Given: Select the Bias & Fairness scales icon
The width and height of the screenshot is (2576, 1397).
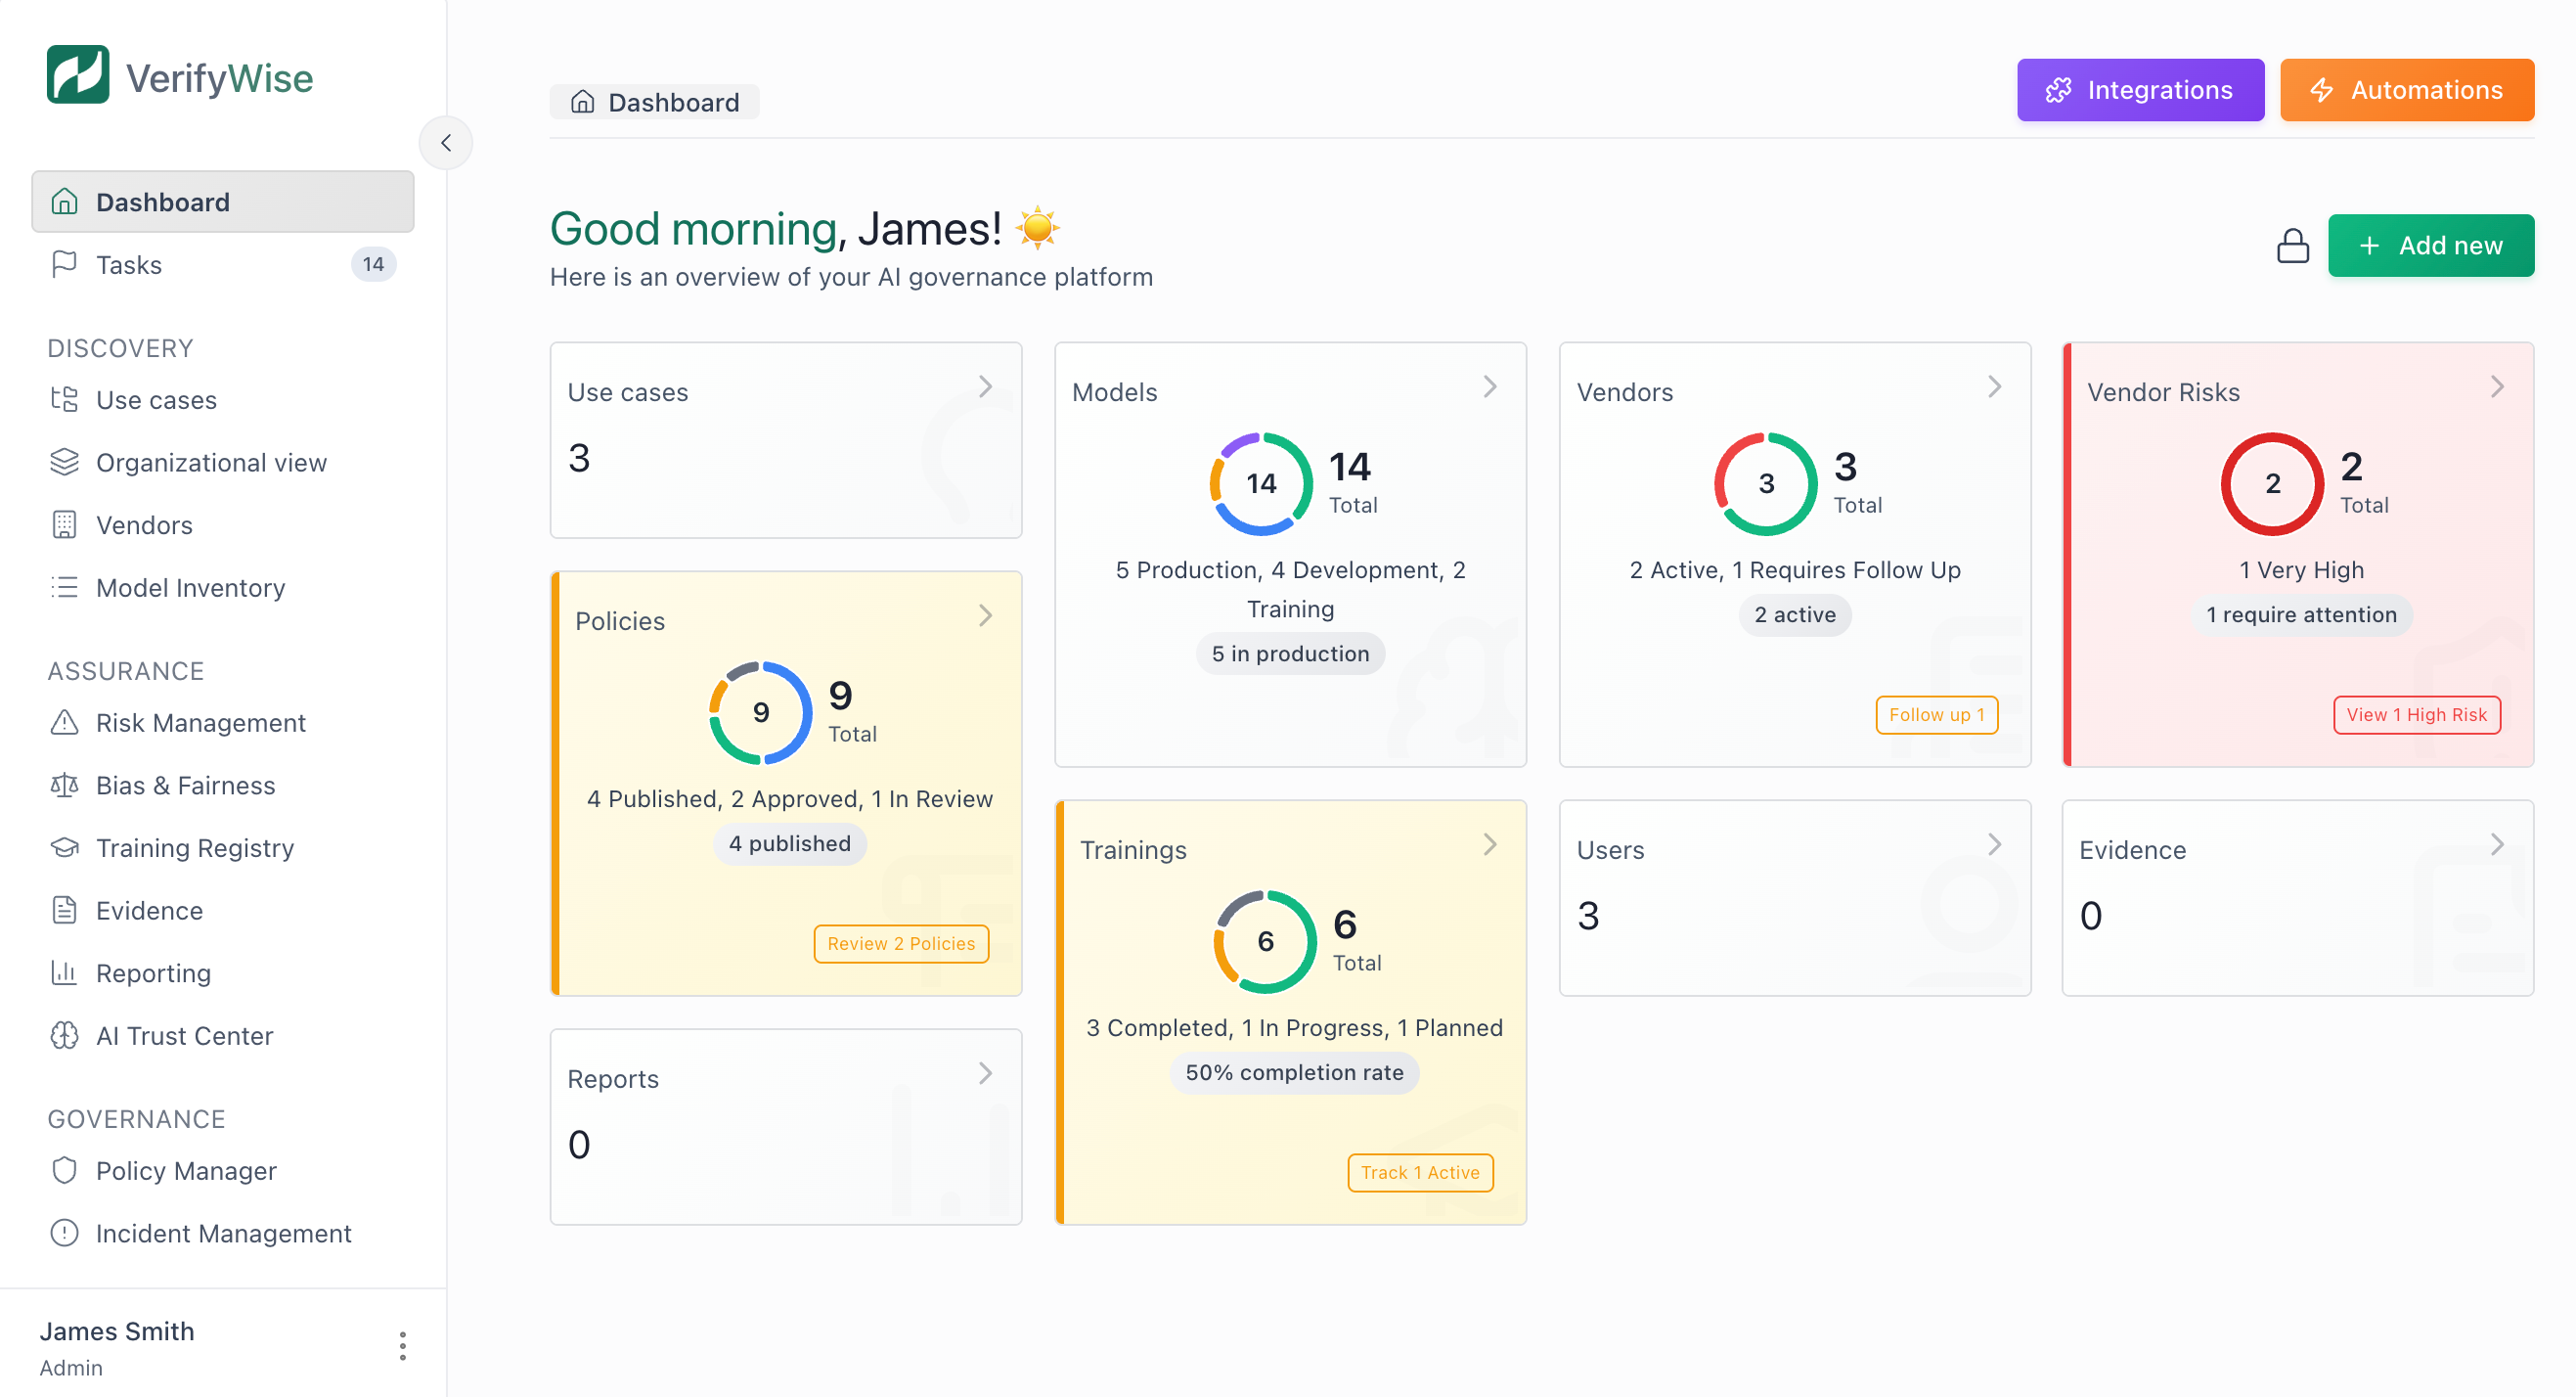Looking at the screenshot, I should pyautogui.click(x=63, y=785).
